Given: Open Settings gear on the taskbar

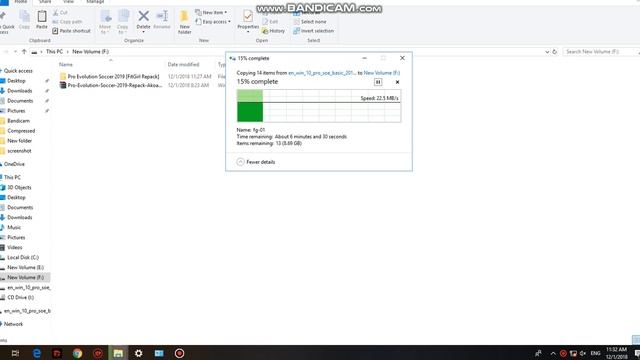Looking at the screenshot, I should 138,353.
